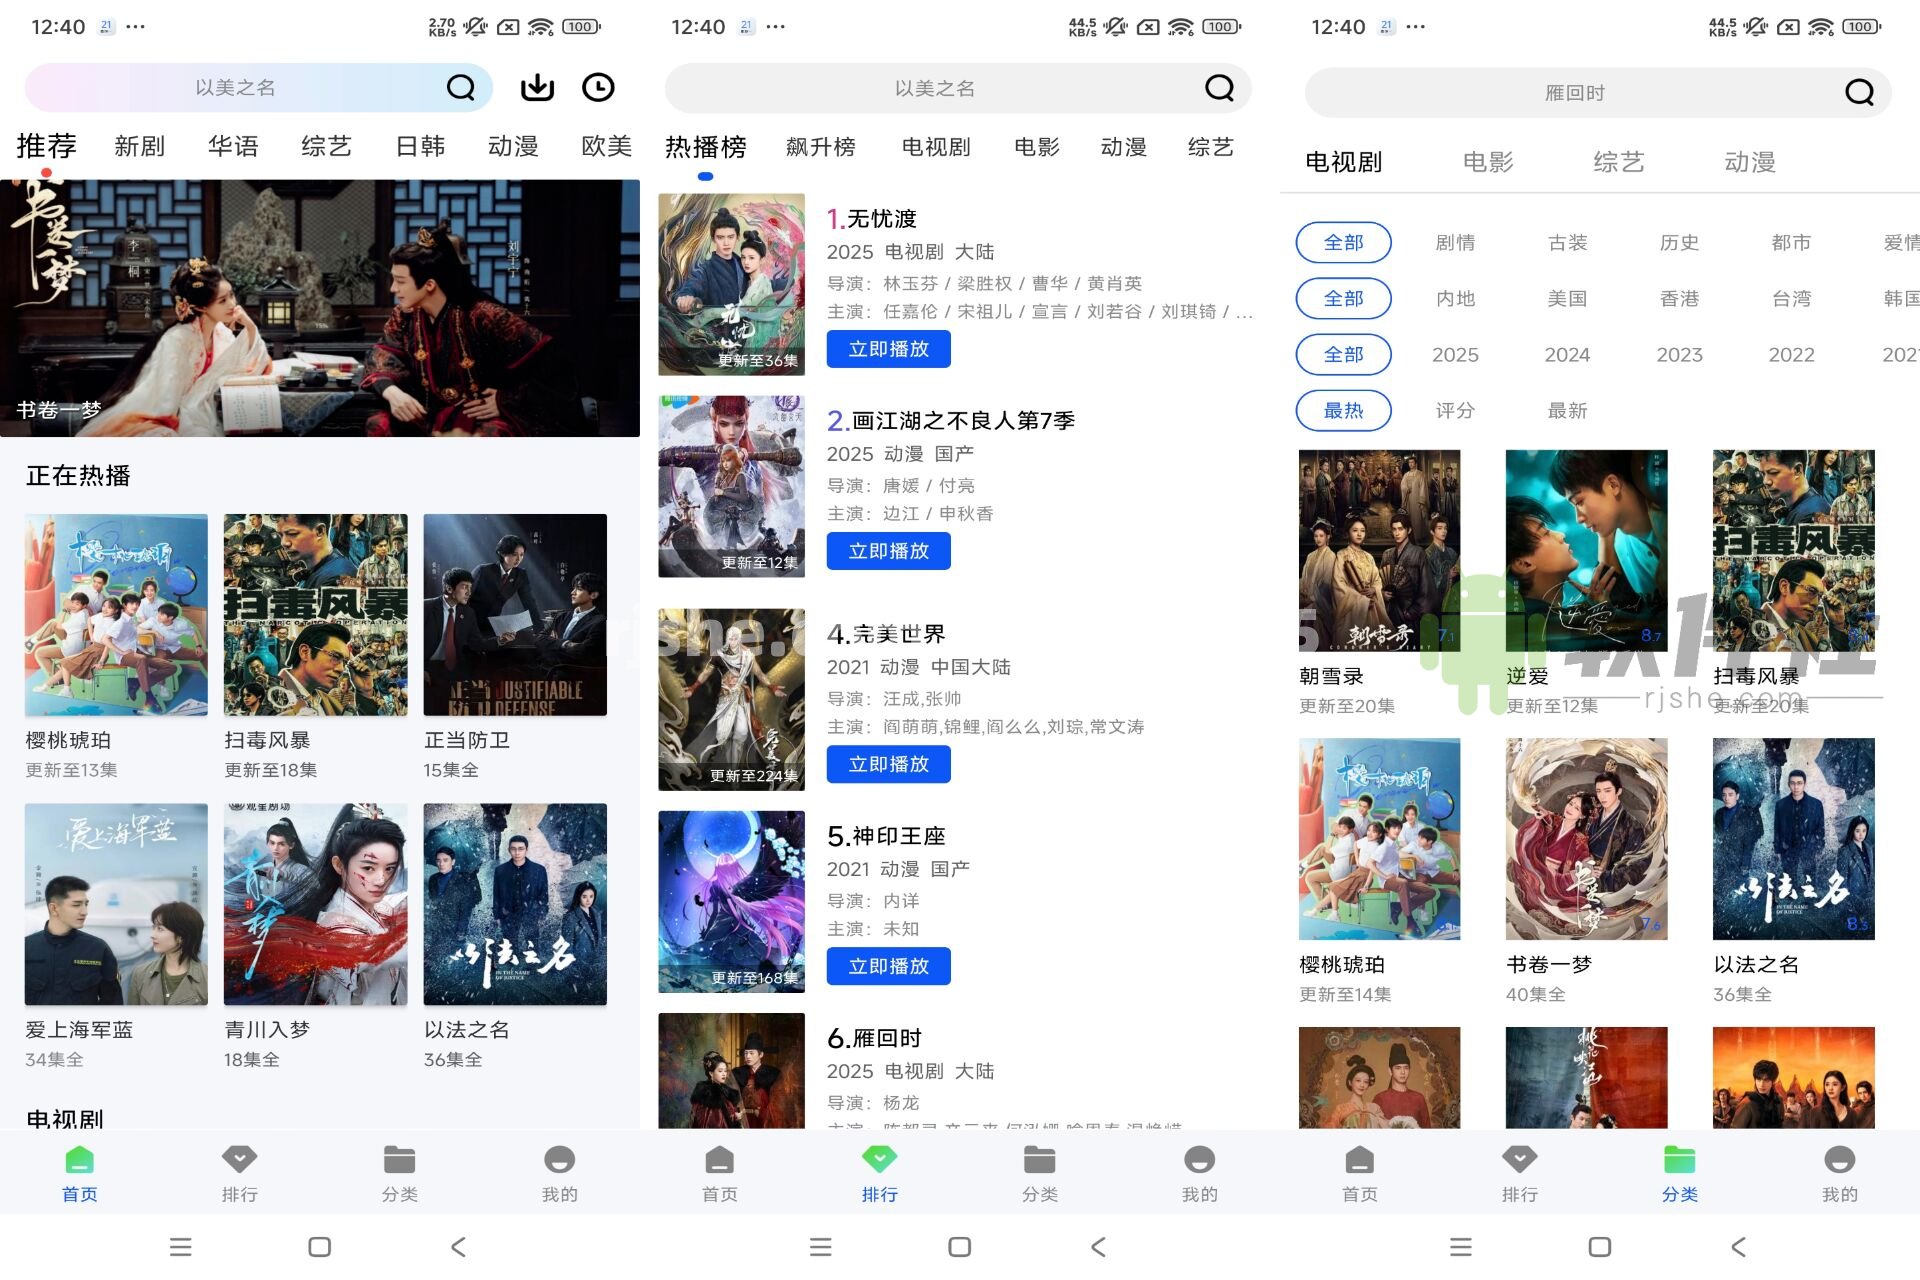Open watch history via the clock icon
Viewport: 1920px width, 1280px height.
[x=598, y=87]
